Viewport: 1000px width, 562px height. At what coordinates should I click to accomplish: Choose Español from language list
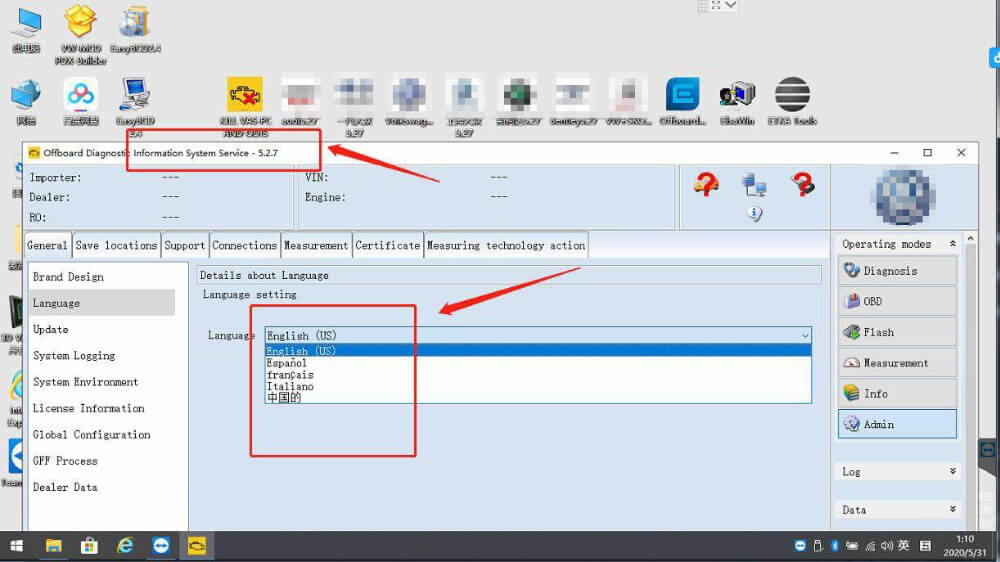click(x=538, y=363)
